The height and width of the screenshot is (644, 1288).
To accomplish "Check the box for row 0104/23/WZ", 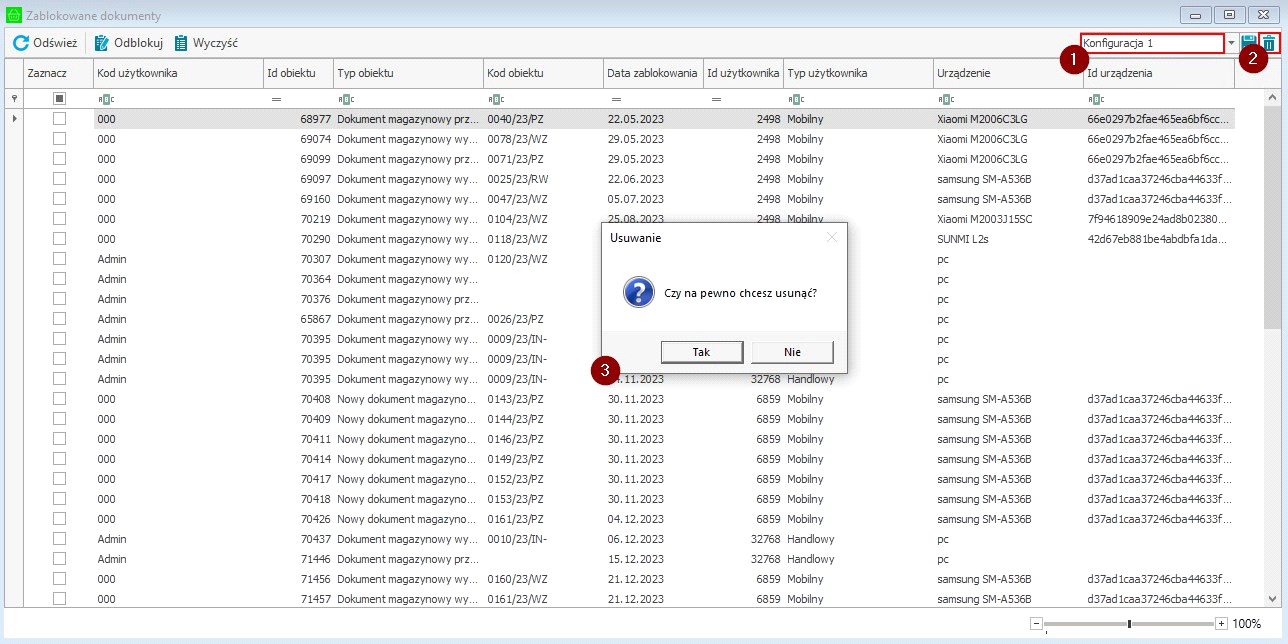I will 59,218.
